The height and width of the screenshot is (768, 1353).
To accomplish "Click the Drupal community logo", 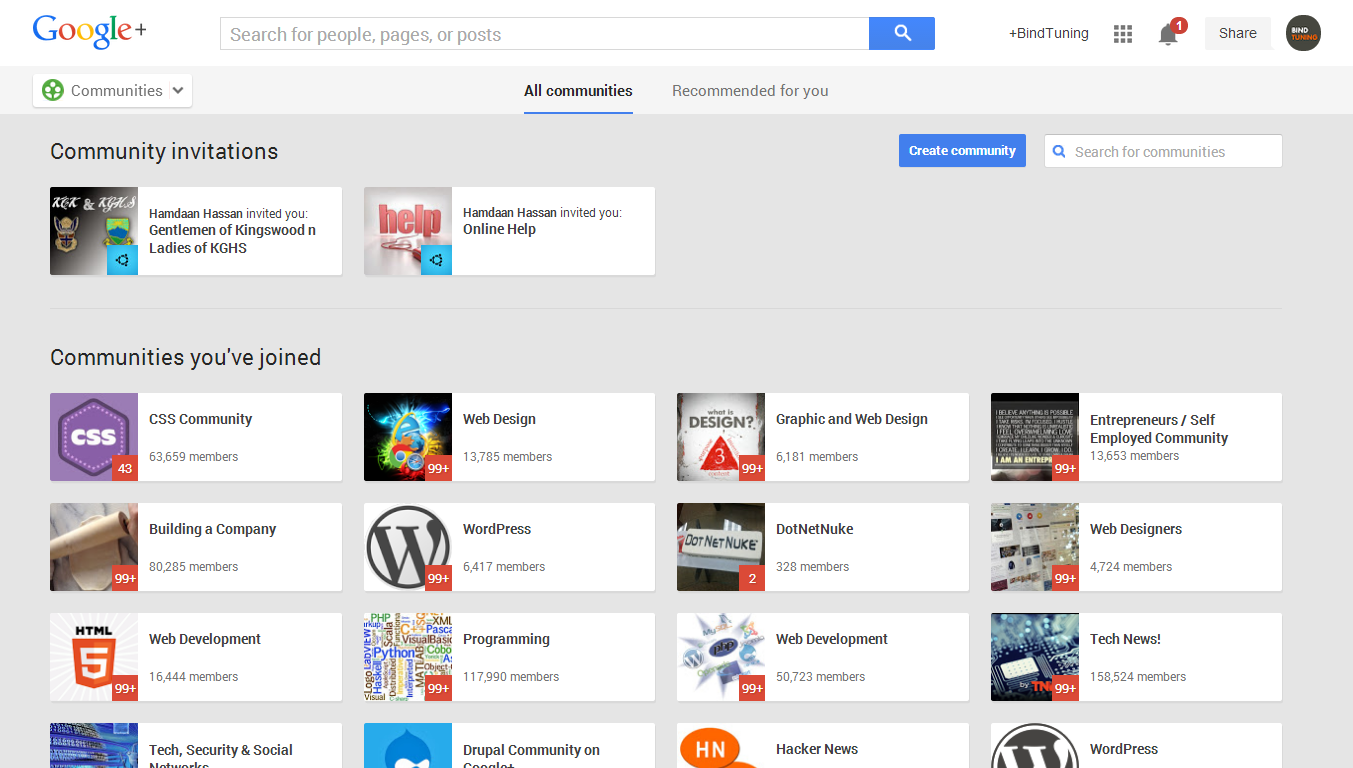I will tap(408, 745).
